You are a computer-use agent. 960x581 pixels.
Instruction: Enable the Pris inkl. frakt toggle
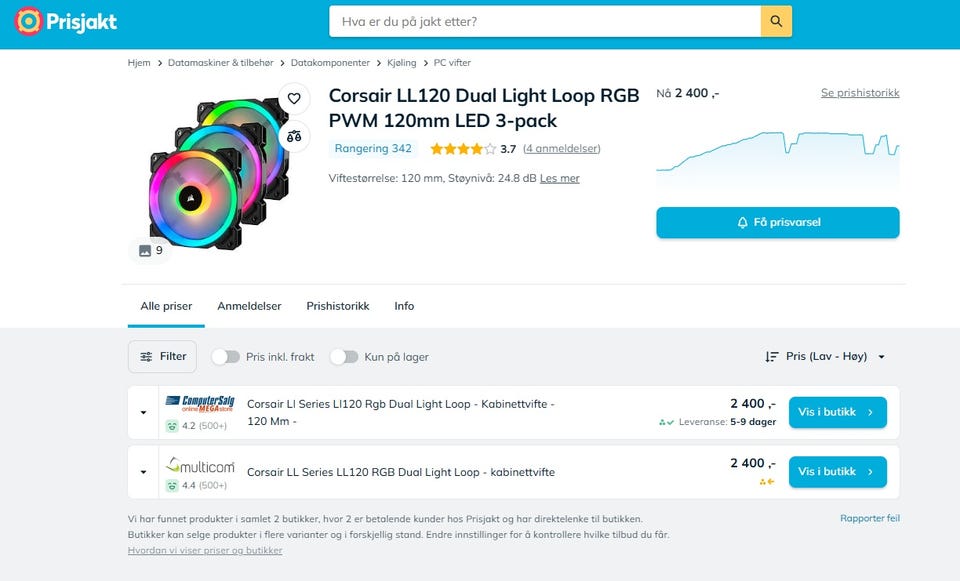click(226, 357)
